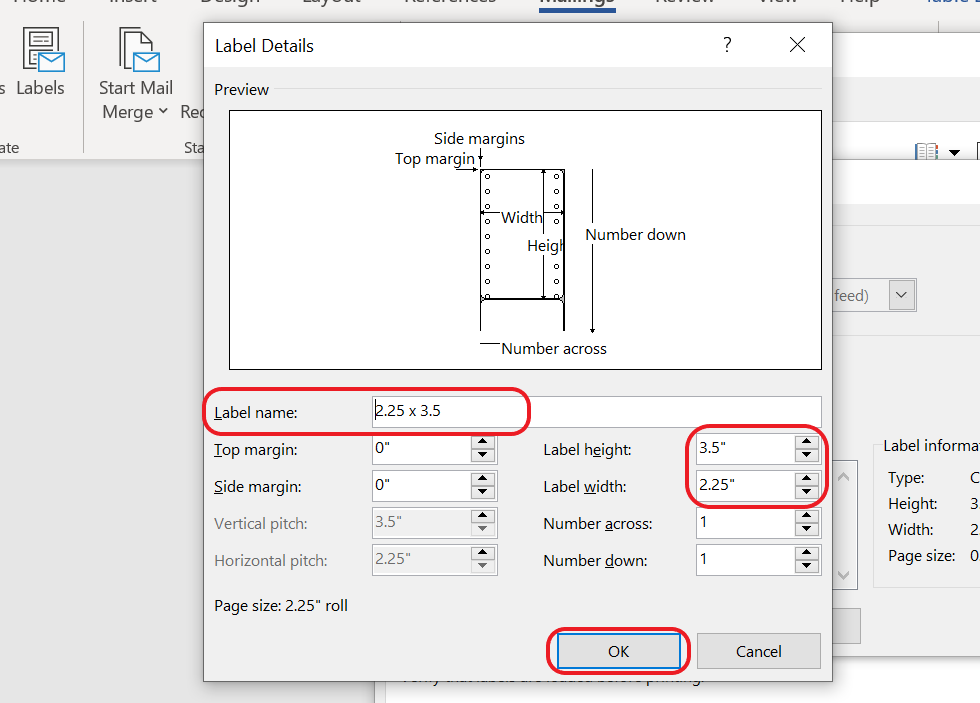Click the Top margin input field
980x703 pixels.
420,449
